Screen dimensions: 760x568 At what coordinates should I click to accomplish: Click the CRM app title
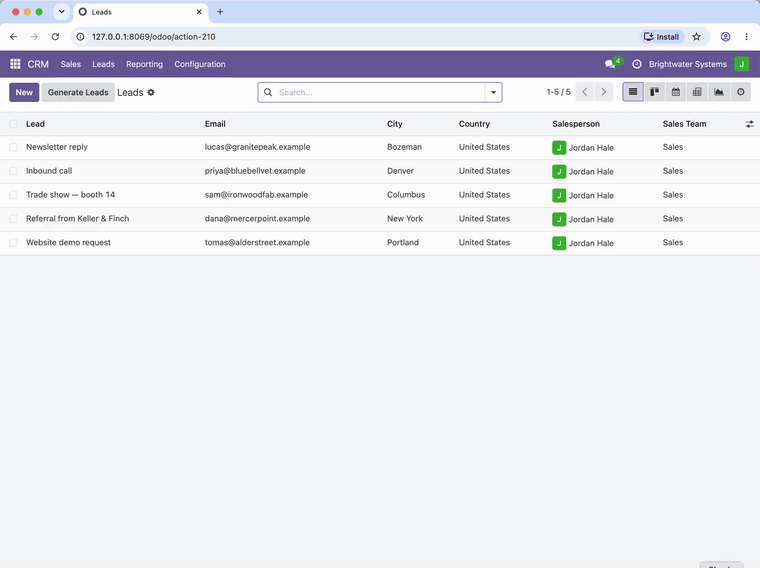click(38, 64)
